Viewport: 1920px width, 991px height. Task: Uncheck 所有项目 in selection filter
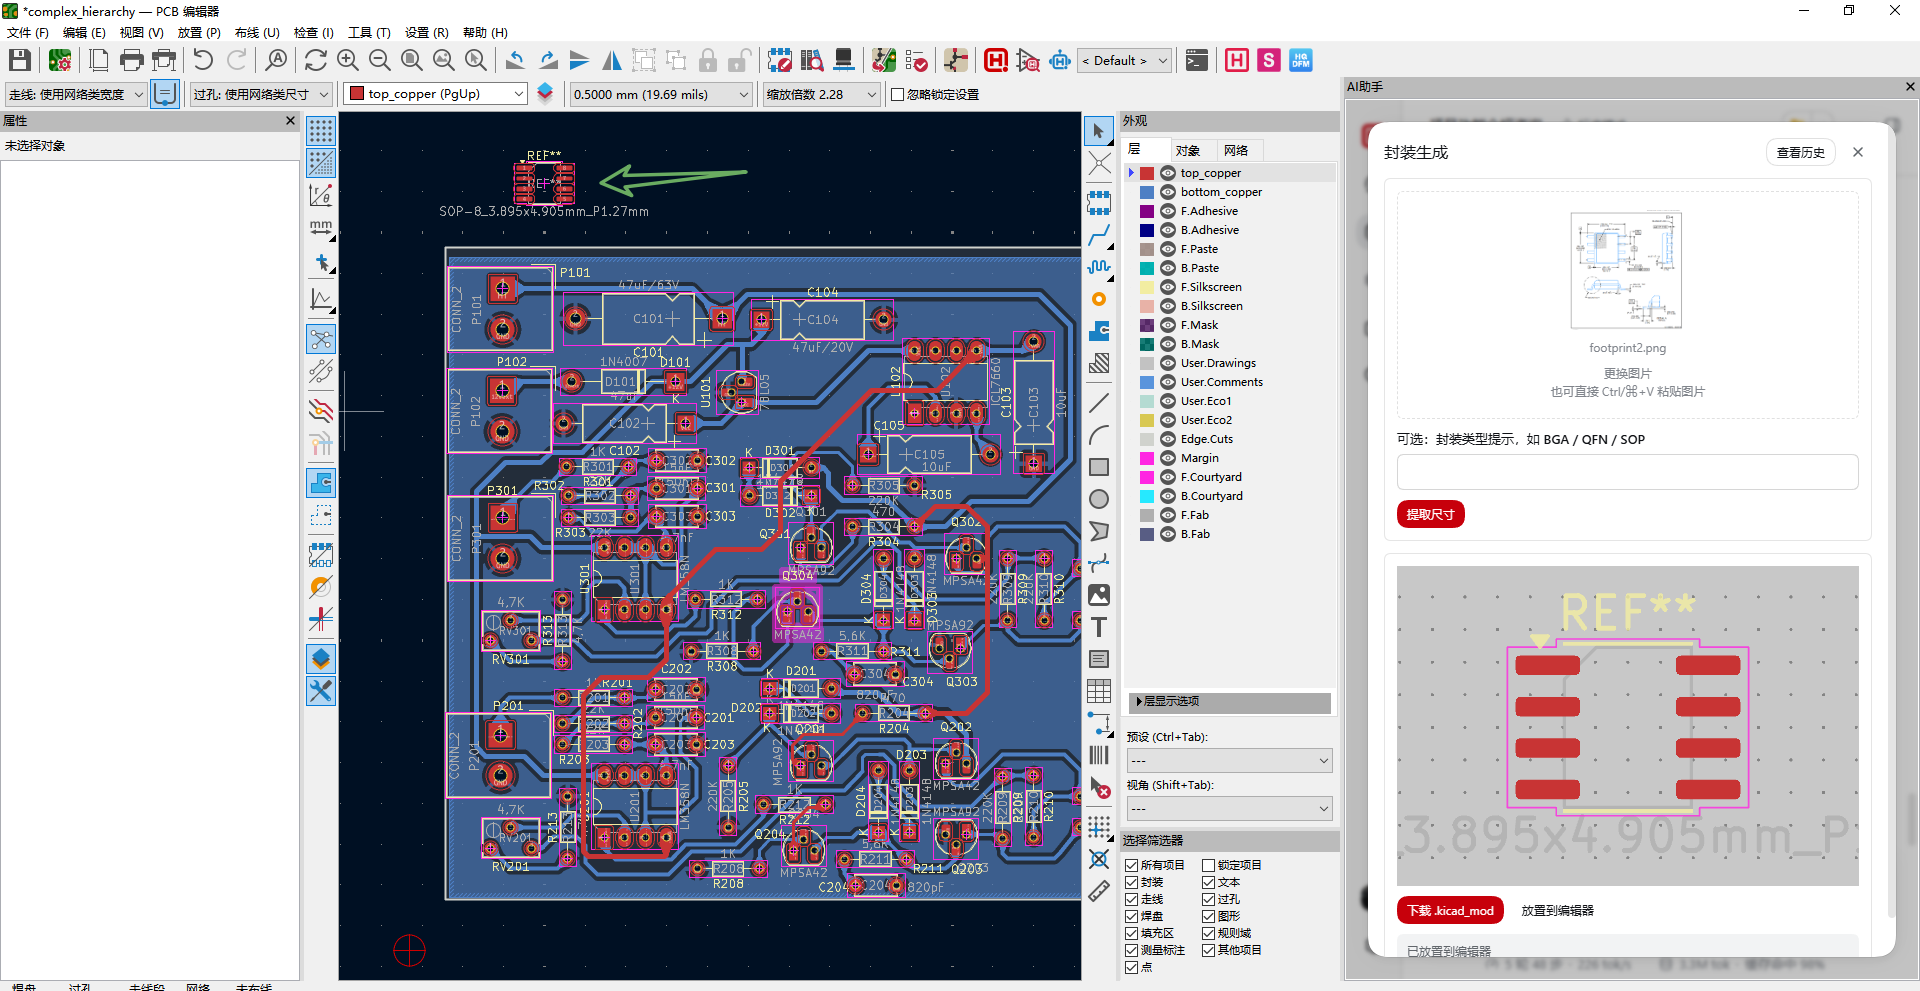tap(1132, 865)
